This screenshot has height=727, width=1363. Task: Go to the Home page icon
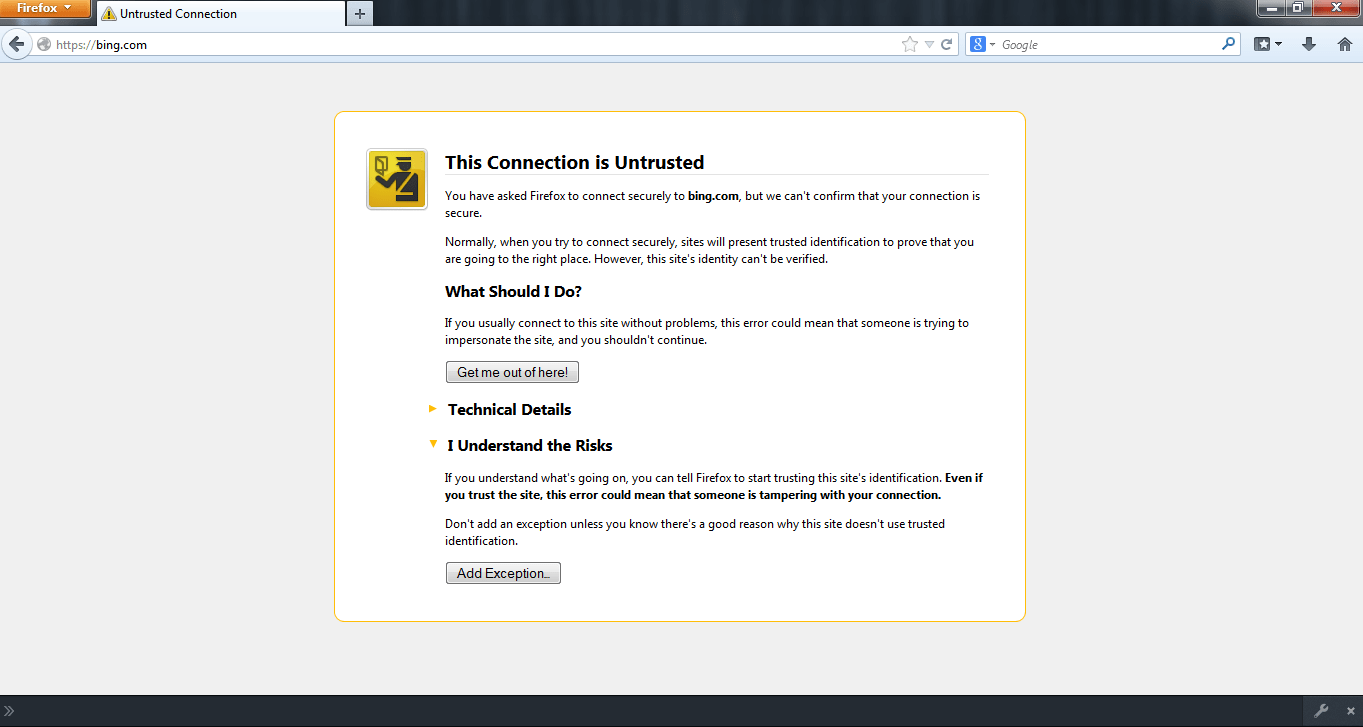click(x=1344, y=44)
